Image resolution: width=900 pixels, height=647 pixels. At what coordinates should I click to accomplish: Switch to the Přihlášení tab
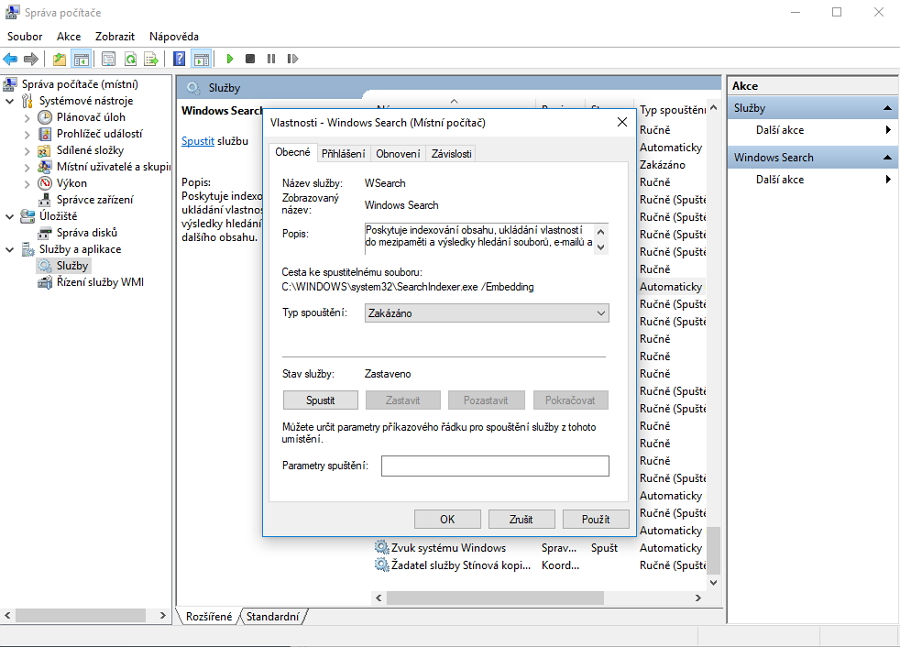(x=343, y=154)
